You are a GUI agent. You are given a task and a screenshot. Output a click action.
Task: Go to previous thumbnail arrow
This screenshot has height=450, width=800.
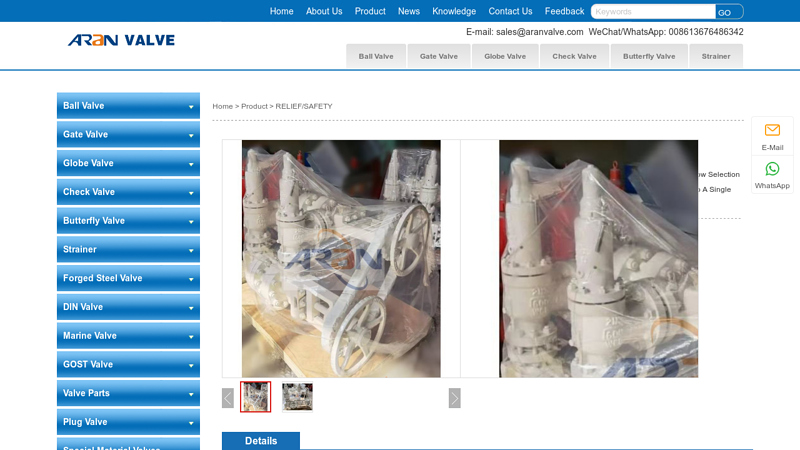coord(228,398)
